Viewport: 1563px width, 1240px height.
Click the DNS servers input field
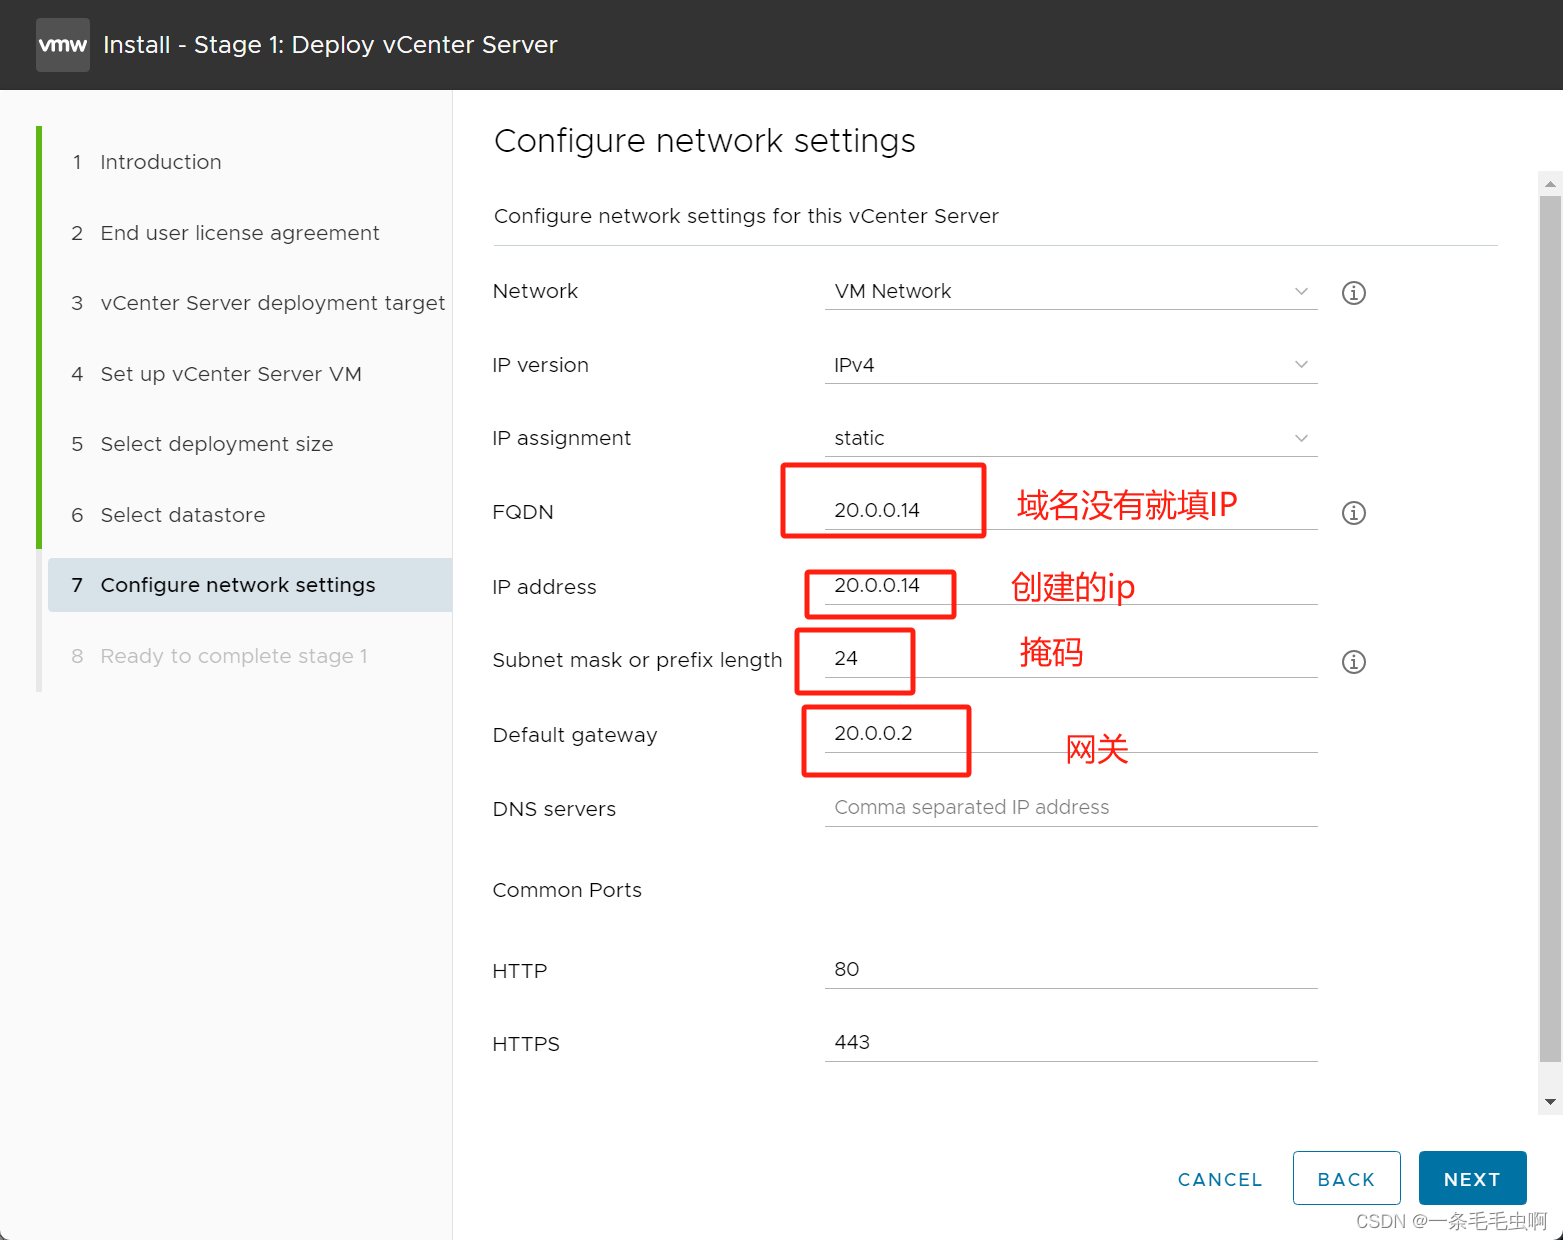[x=1071, y=808]
